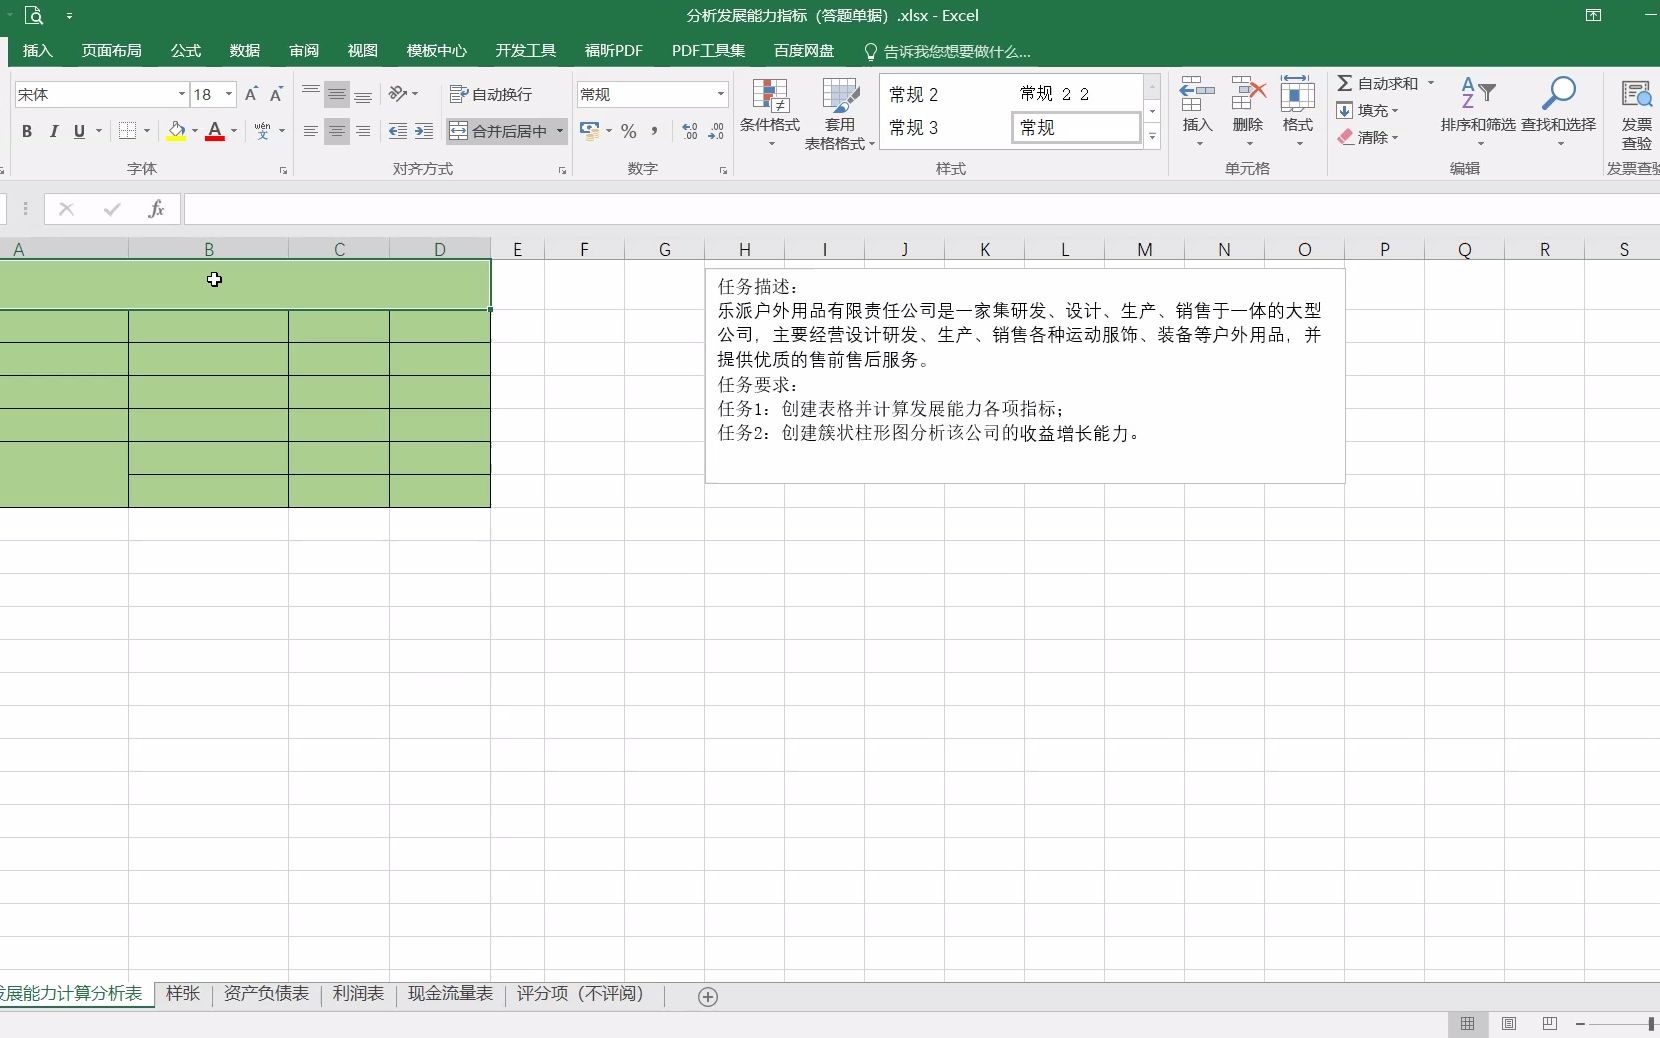Viewport: 1660px width, 1038px height.
Task: Decrease cell indent
Action: (398, 131)
